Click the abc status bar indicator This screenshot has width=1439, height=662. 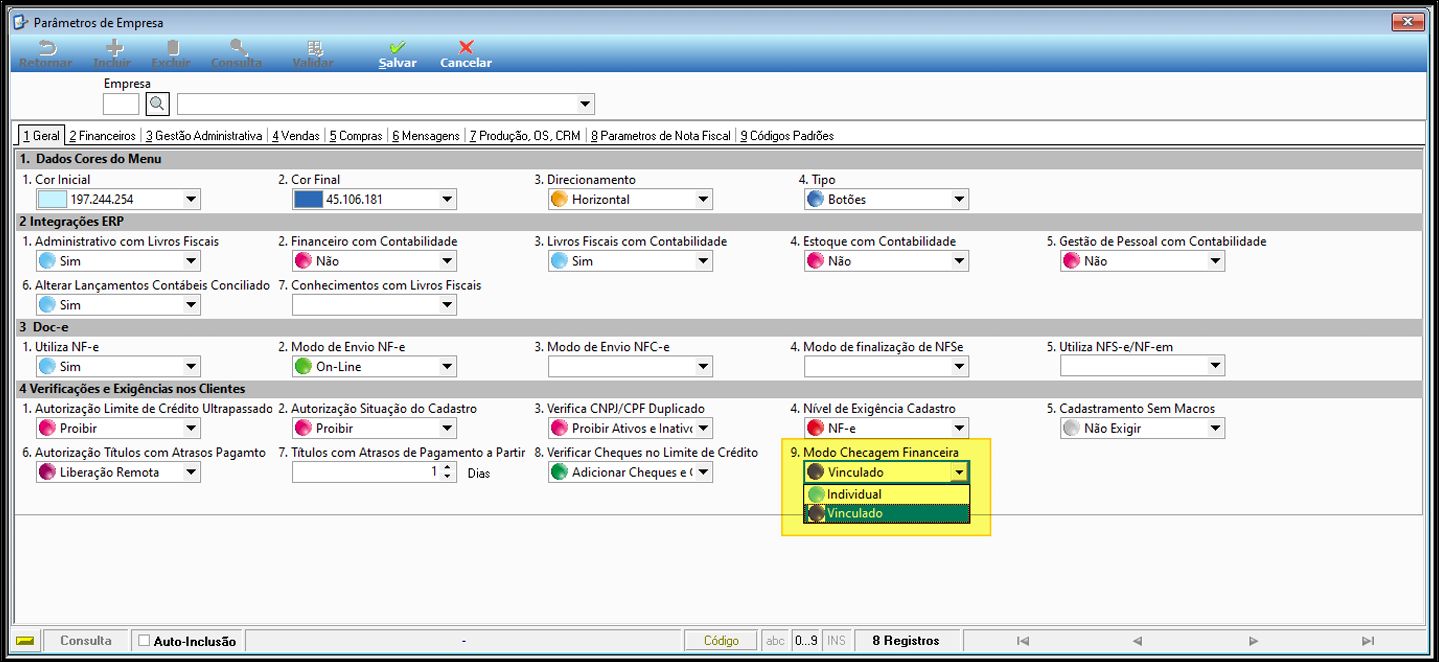[x=775, y=640]
